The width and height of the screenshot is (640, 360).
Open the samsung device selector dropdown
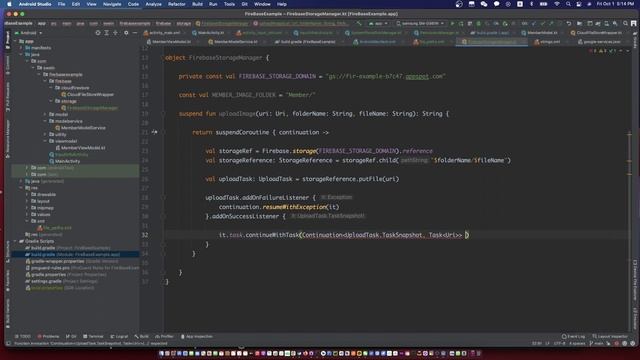(x=420, y=24)
